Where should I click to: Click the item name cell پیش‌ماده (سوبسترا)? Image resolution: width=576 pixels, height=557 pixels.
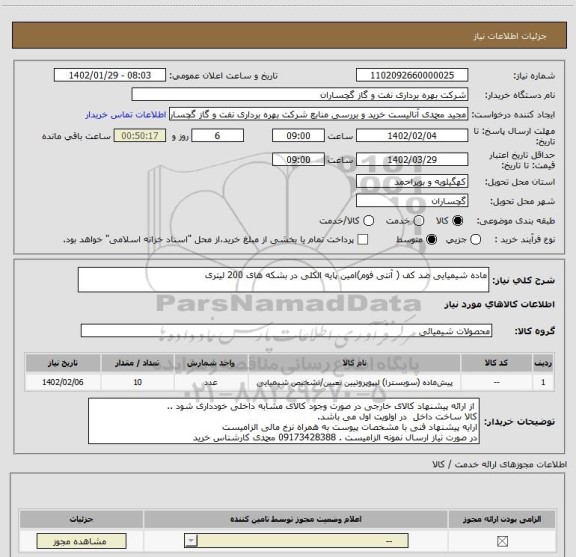pos(354,382)
